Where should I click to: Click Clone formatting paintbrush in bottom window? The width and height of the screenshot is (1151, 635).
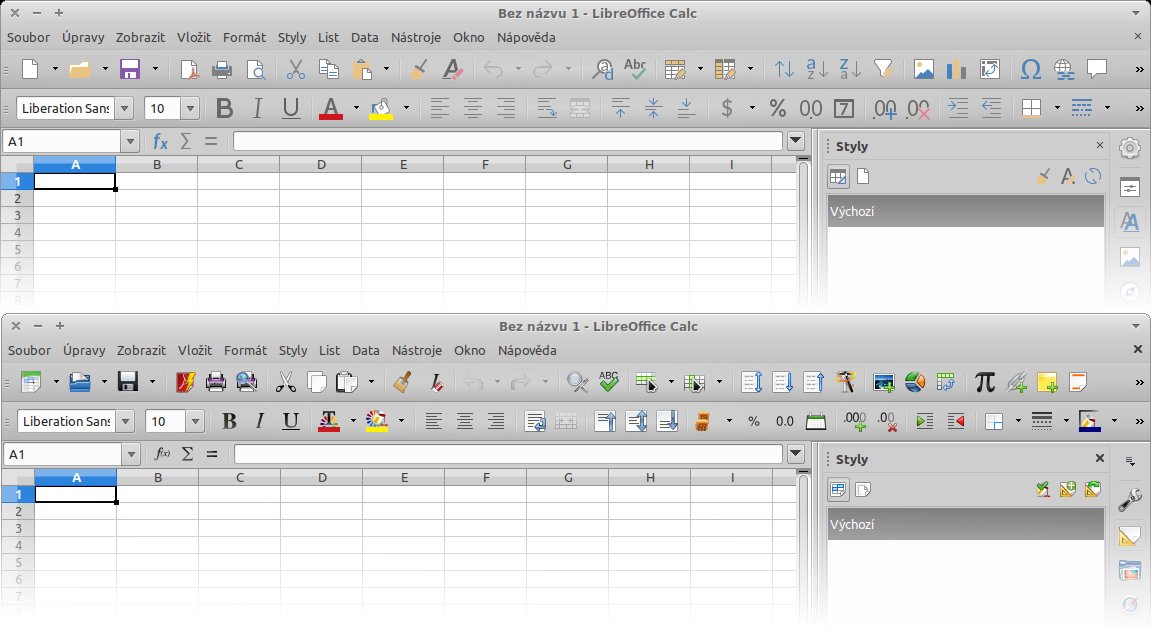coord(402,382)
